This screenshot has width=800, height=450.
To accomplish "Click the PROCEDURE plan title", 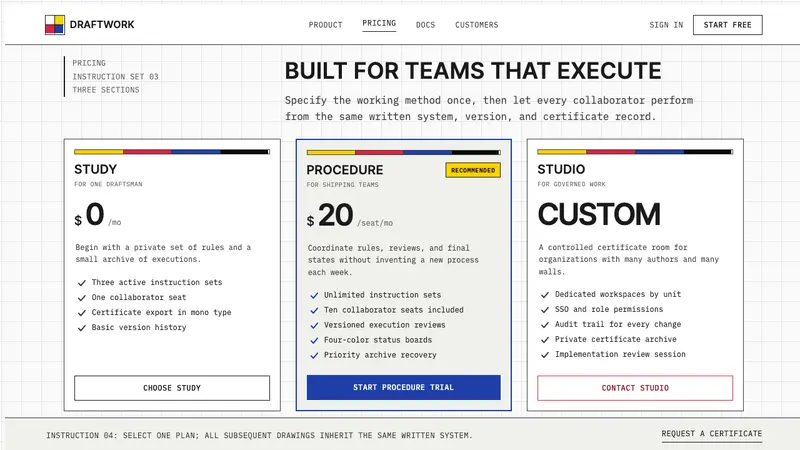I will (345, 170).
